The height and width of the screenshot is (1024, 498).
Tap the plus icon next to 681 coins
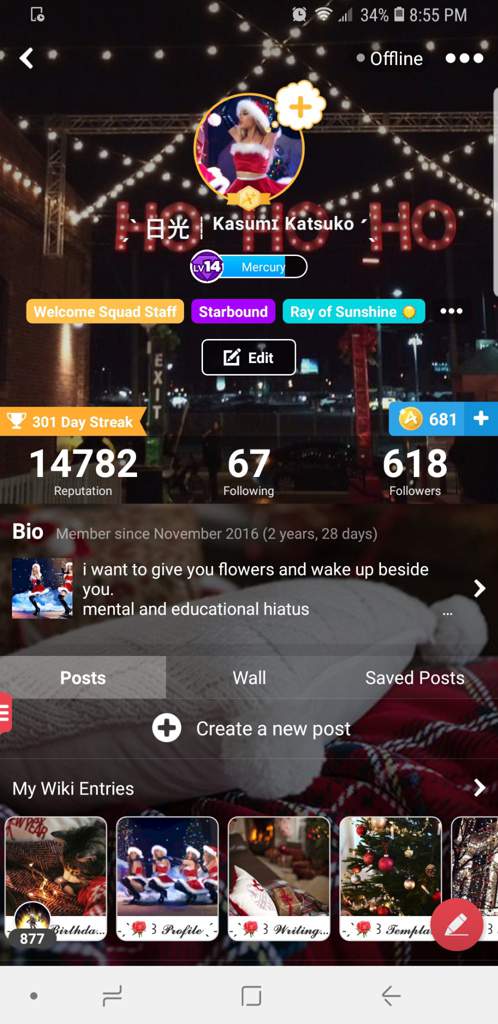[x=481, y=419]
